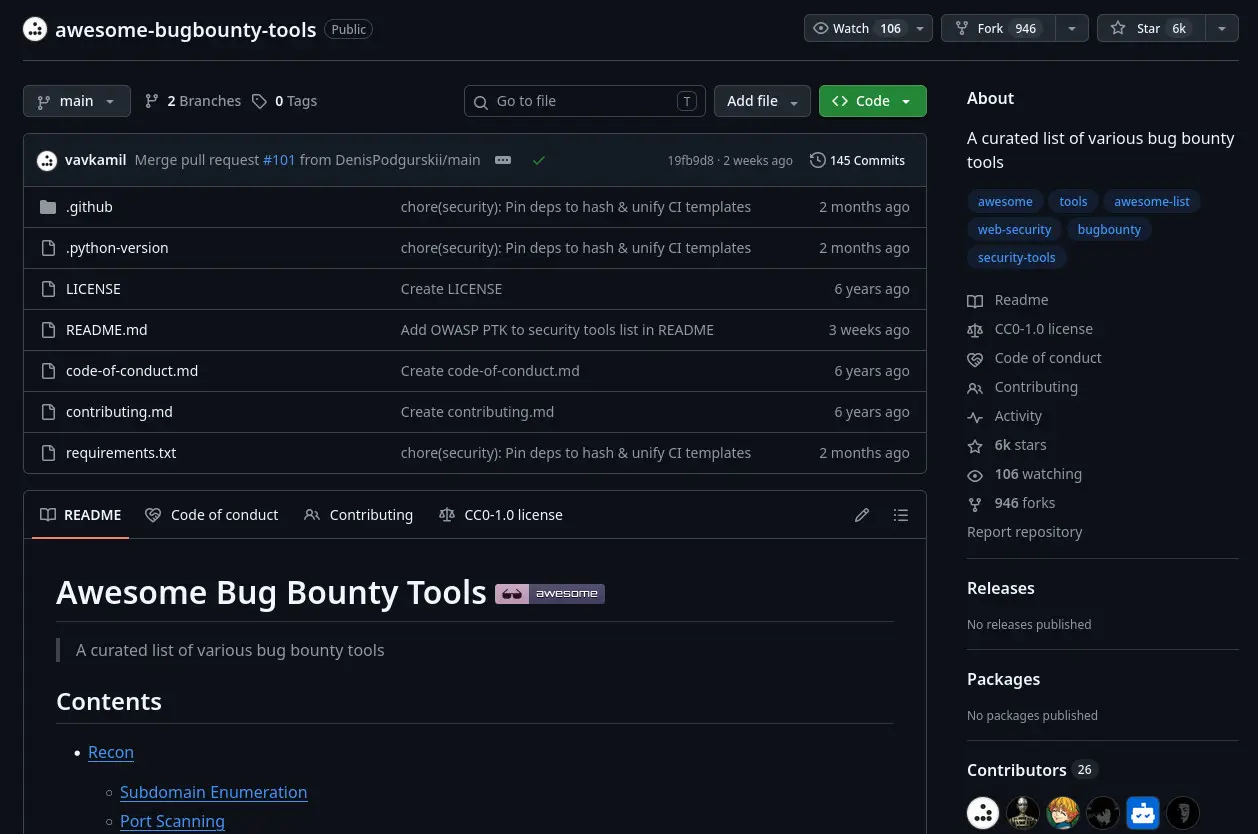Screen dimensions: 1258x834
Task: Jump to Subdomain Enumeration section
Action: 213,792
